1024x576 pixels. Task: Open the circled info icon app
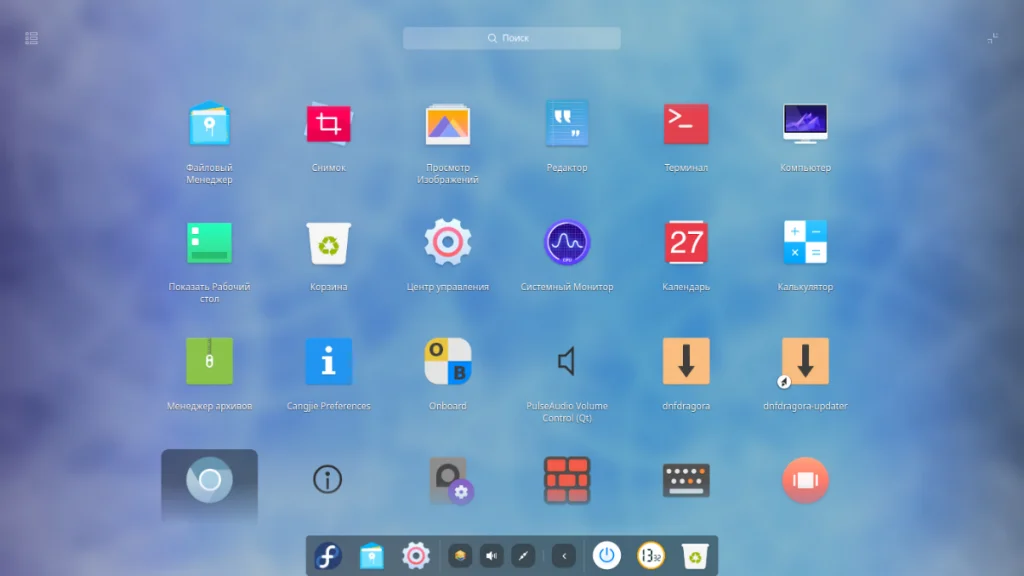point(327,479)
